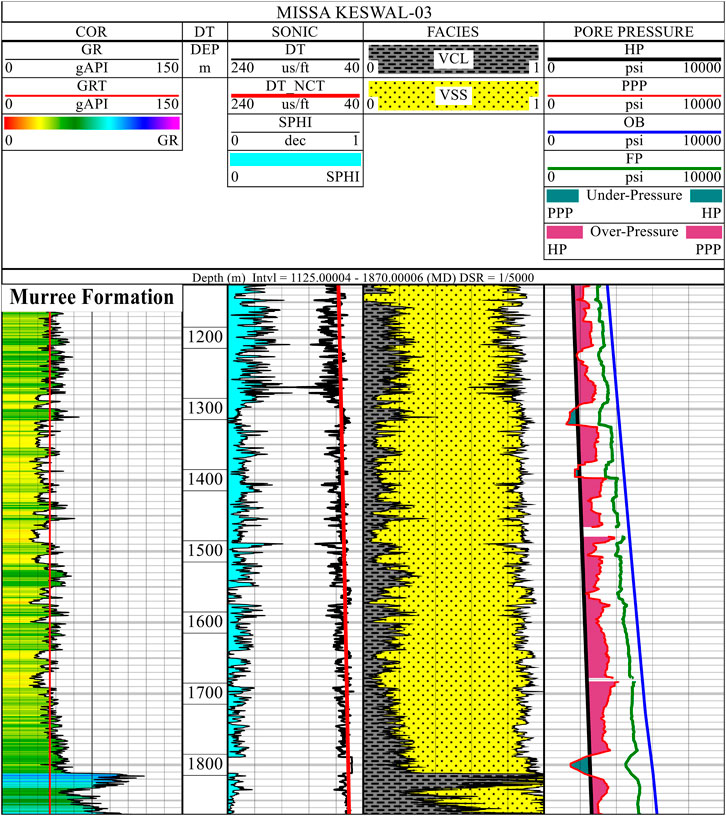The width and height of the screenshot is (726, 816).
Task: Click the FP curve label
Action: coord(634,158)
